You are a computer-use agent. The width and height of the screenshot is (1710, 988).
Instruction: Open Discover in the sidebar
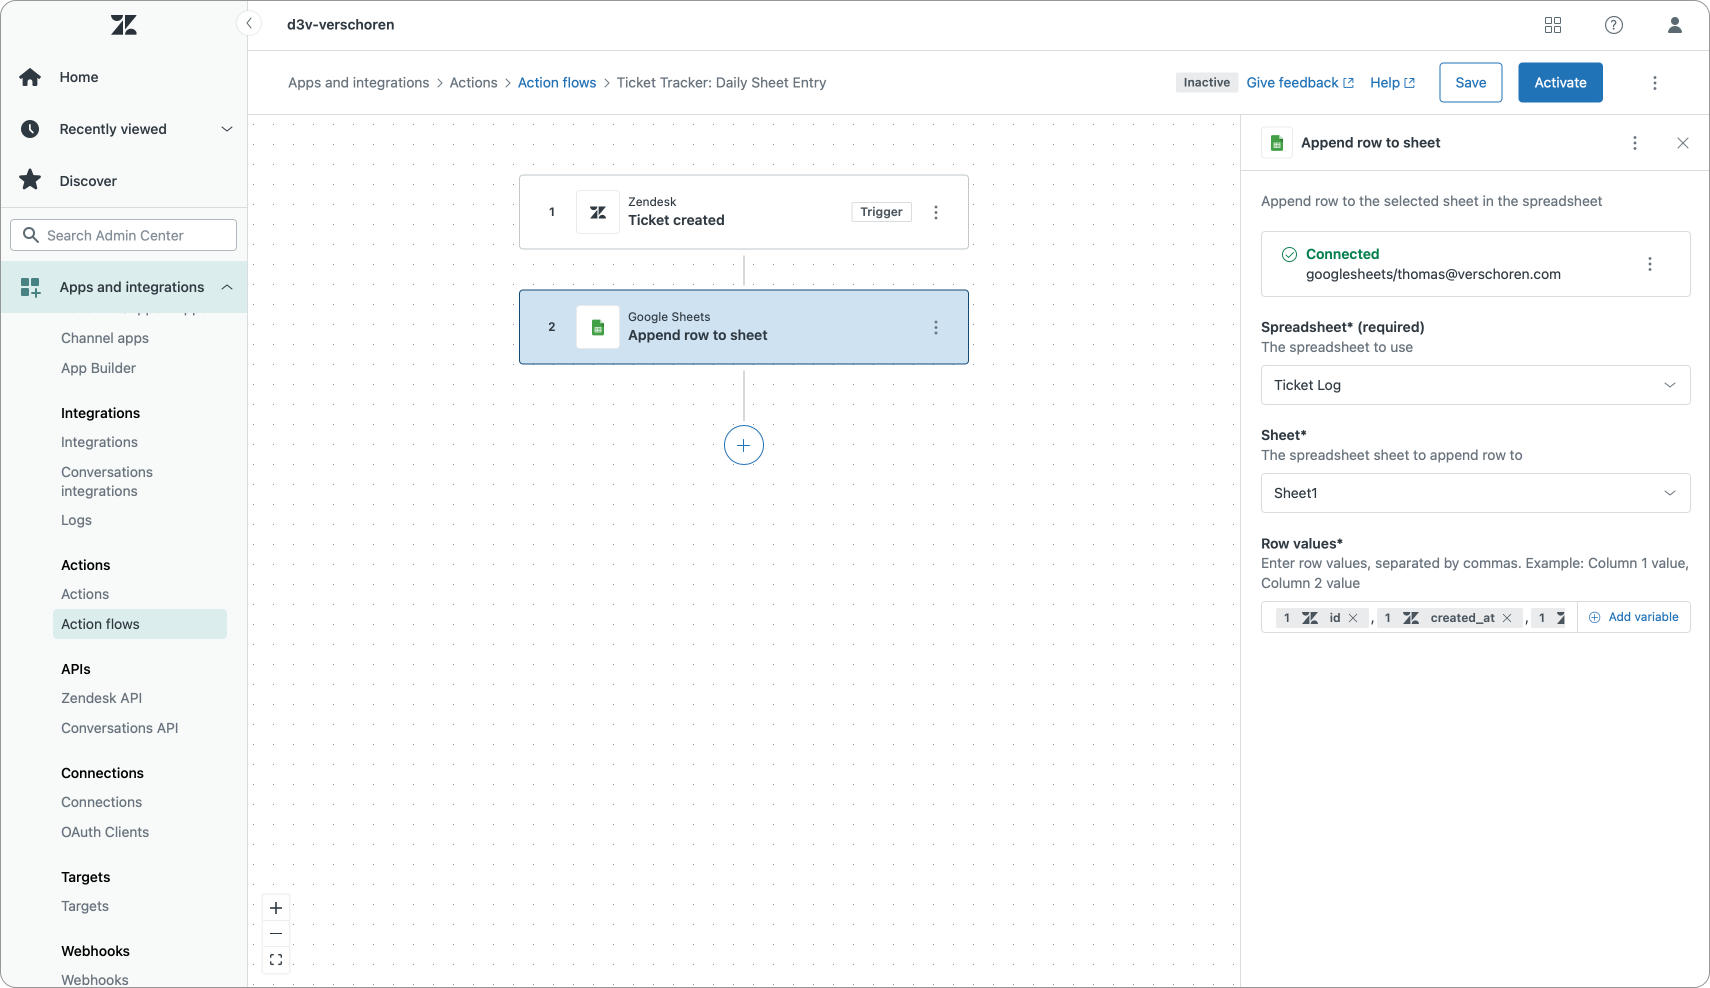point(88,181)
